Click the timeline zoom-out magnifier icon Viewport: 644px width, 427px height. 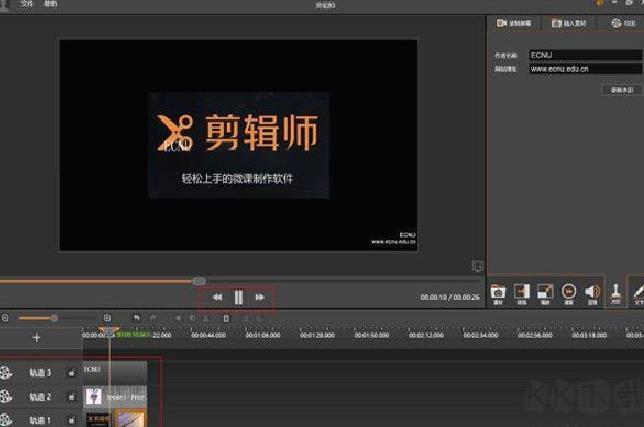coord(5,318)
